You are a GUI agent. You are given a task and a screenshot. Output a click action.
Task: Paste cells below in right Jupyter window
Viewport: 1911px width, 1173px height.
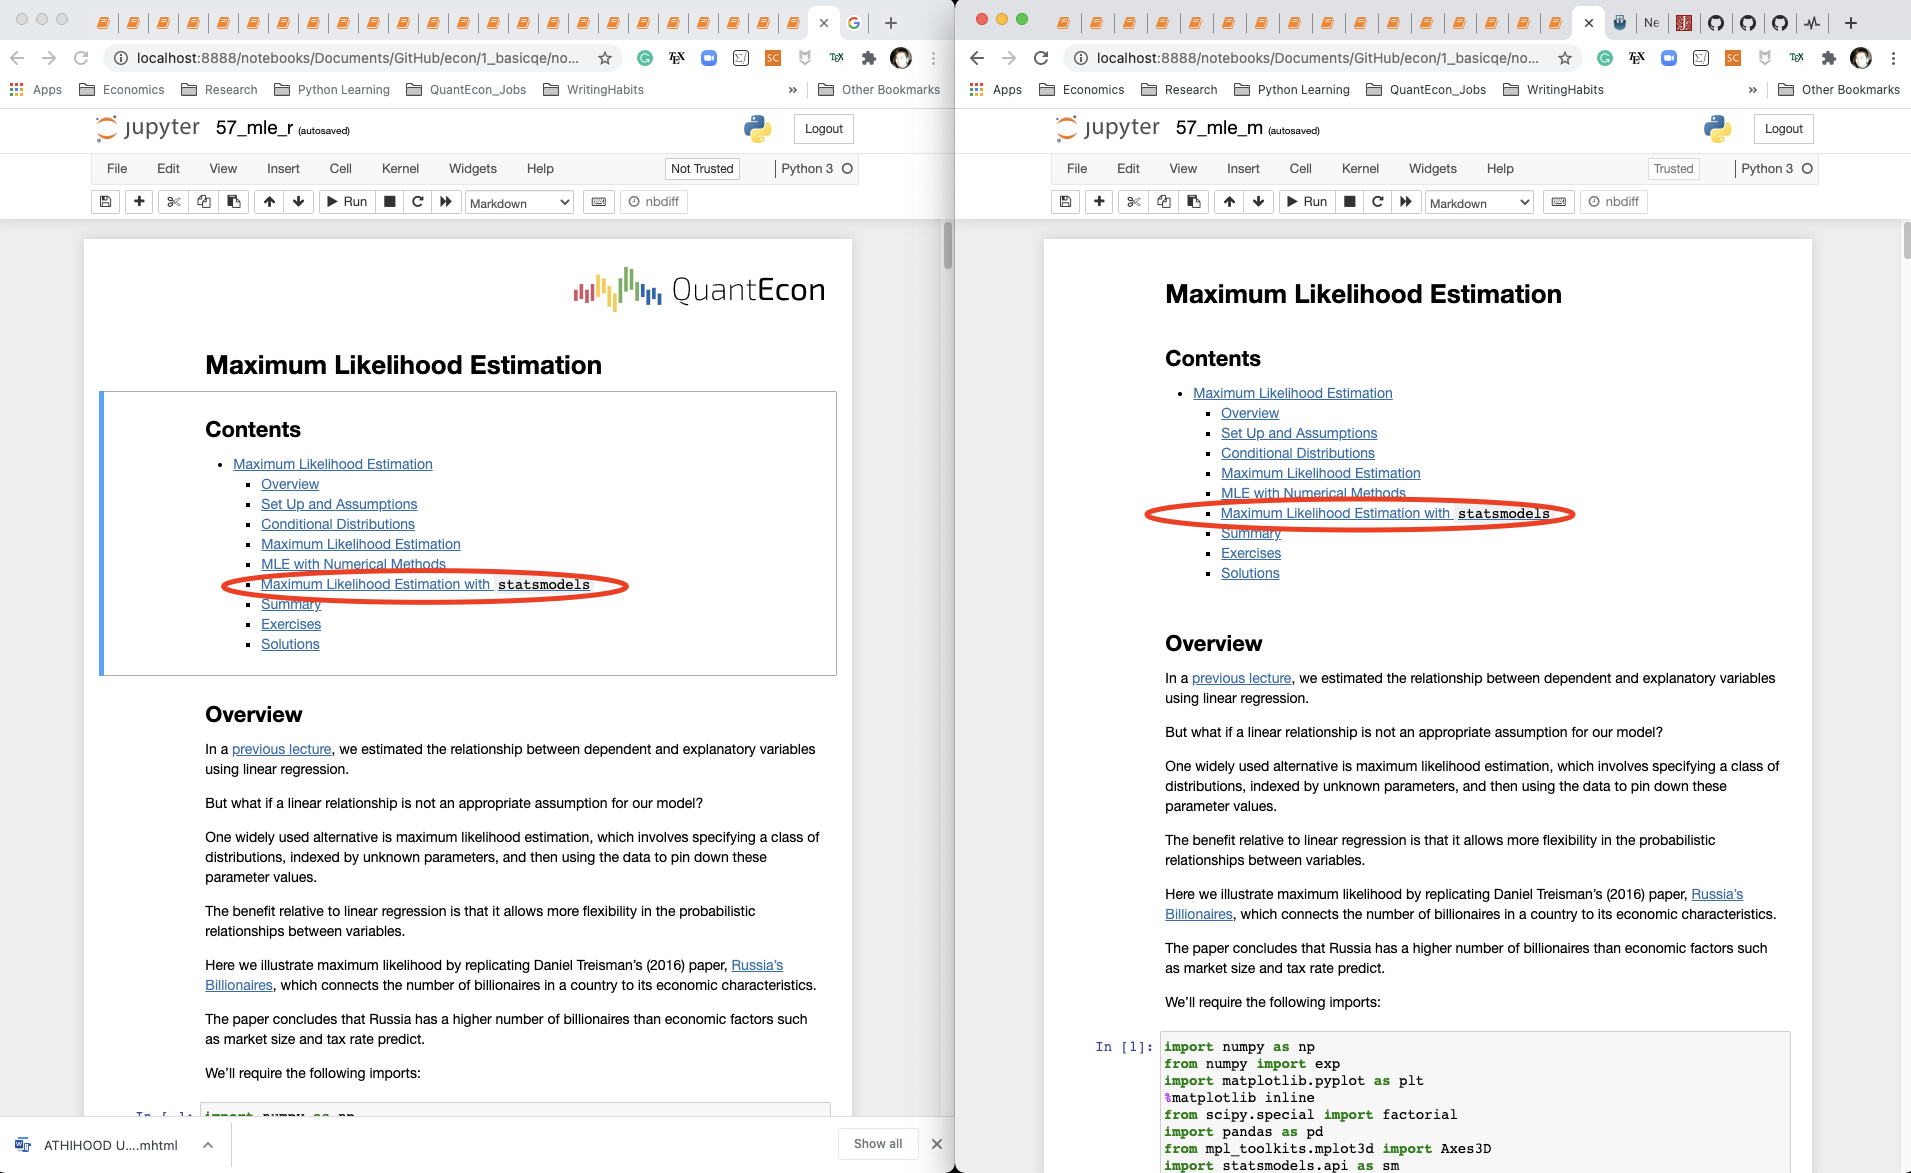1194,202
